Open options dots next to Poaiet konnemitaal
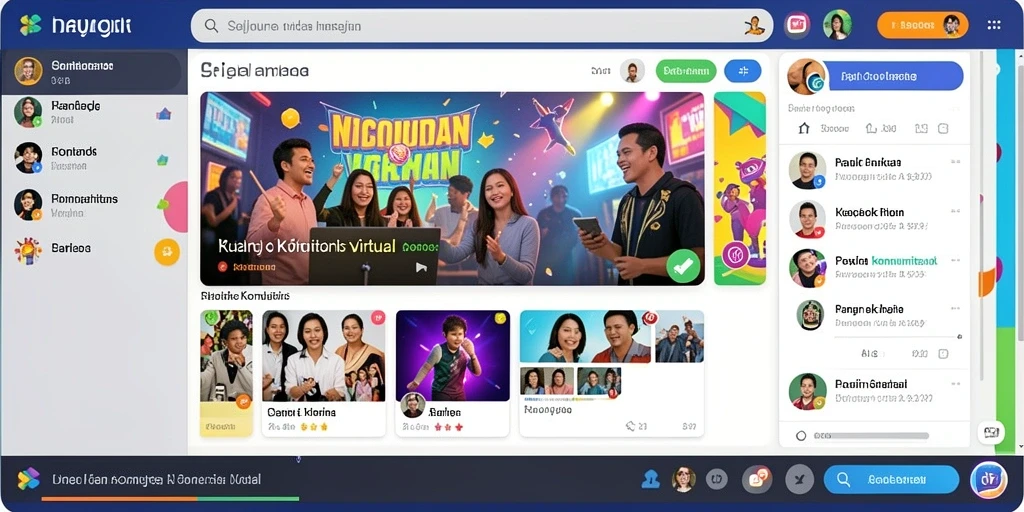The width and height of the screenshot is (1024, 512). (955, 261)
